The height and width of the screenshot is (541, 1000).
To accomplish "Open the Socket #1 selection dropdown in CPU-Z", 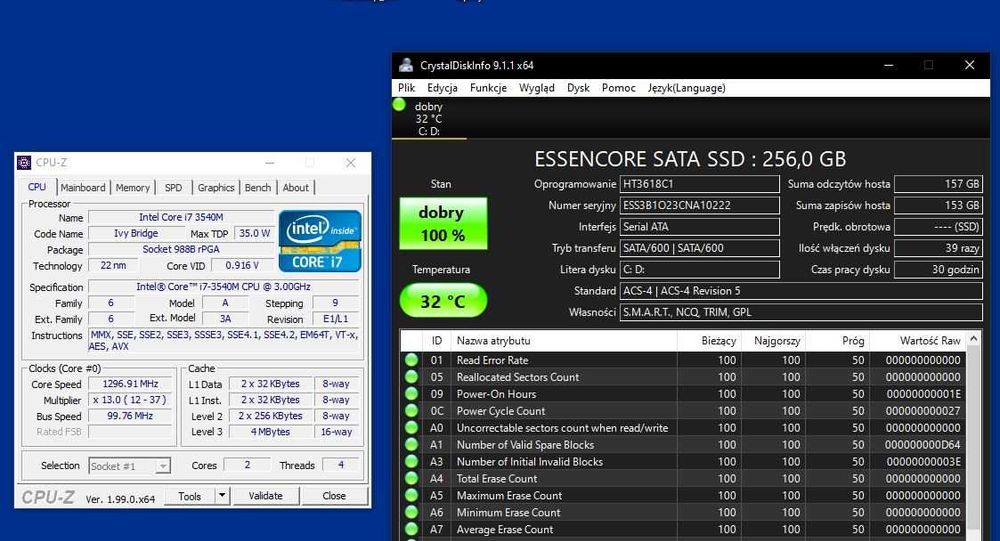I will click(163, 466).
